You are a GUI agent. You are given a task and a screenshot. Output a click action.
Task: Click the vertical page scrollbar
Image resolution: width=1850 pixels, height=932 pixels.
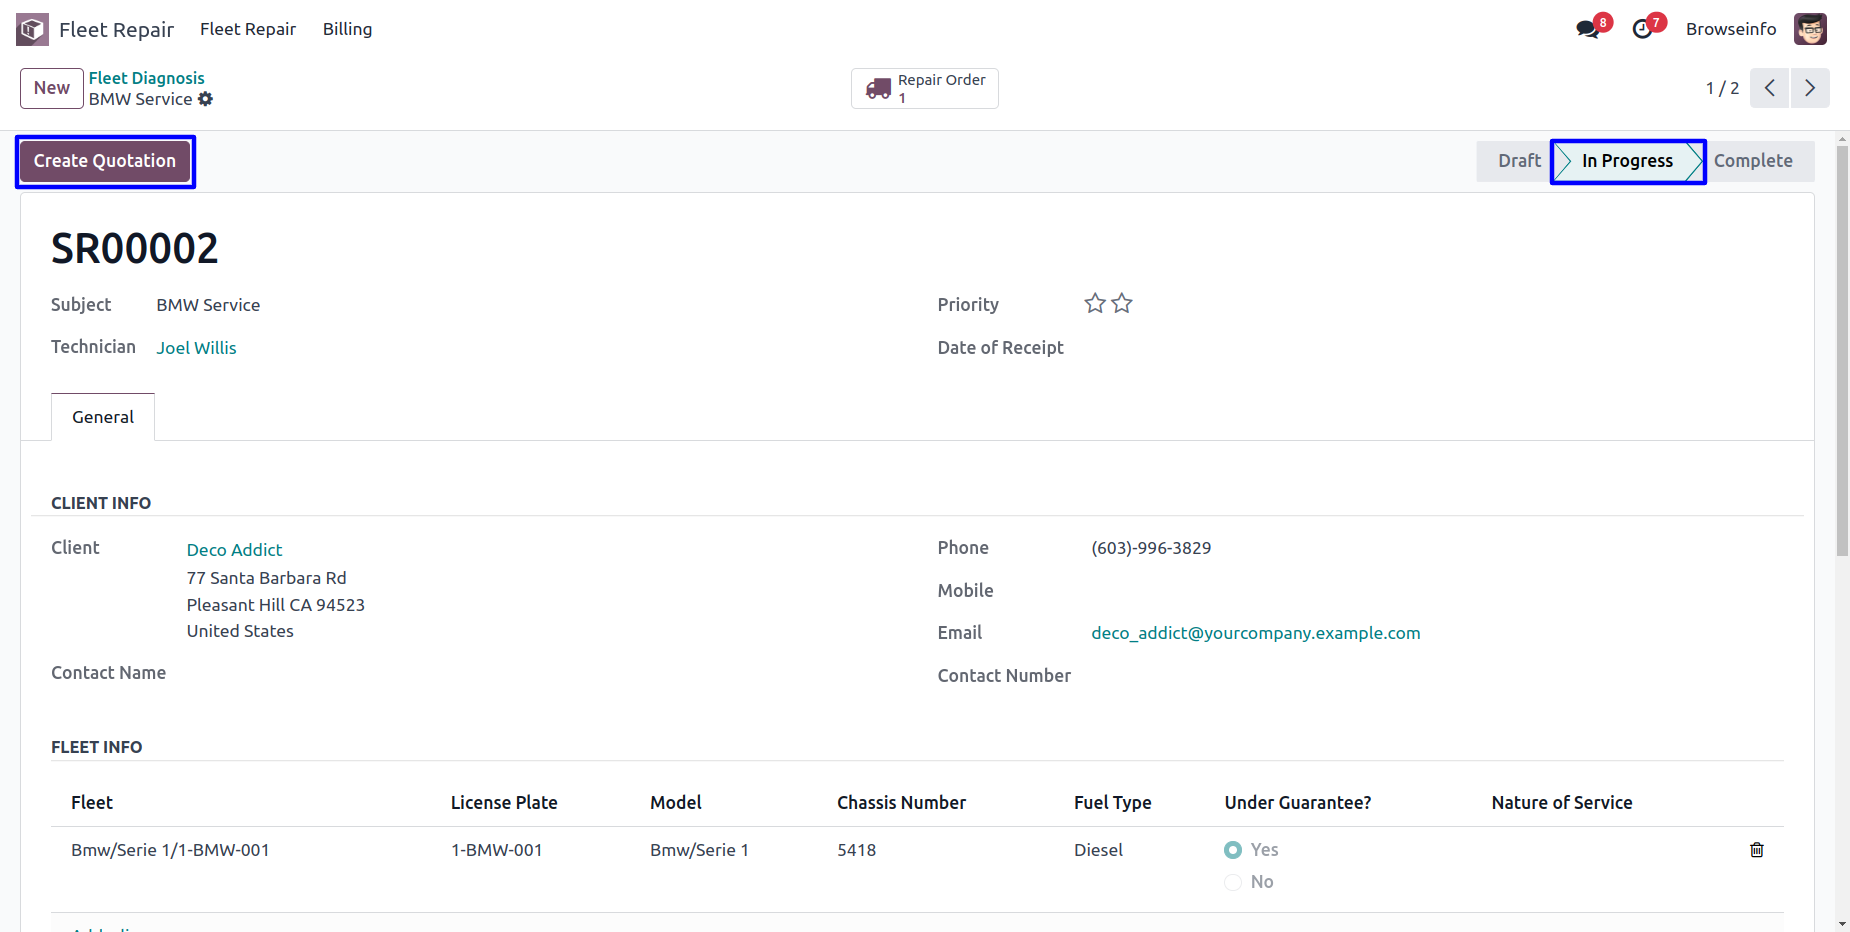(x=1842, y=350)
